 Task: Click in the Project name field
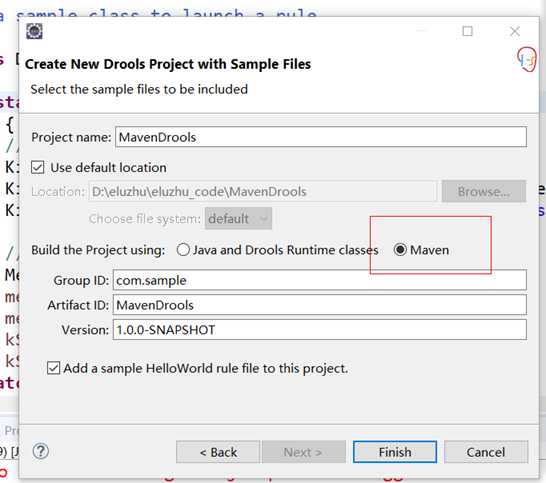tap(321, 137)
